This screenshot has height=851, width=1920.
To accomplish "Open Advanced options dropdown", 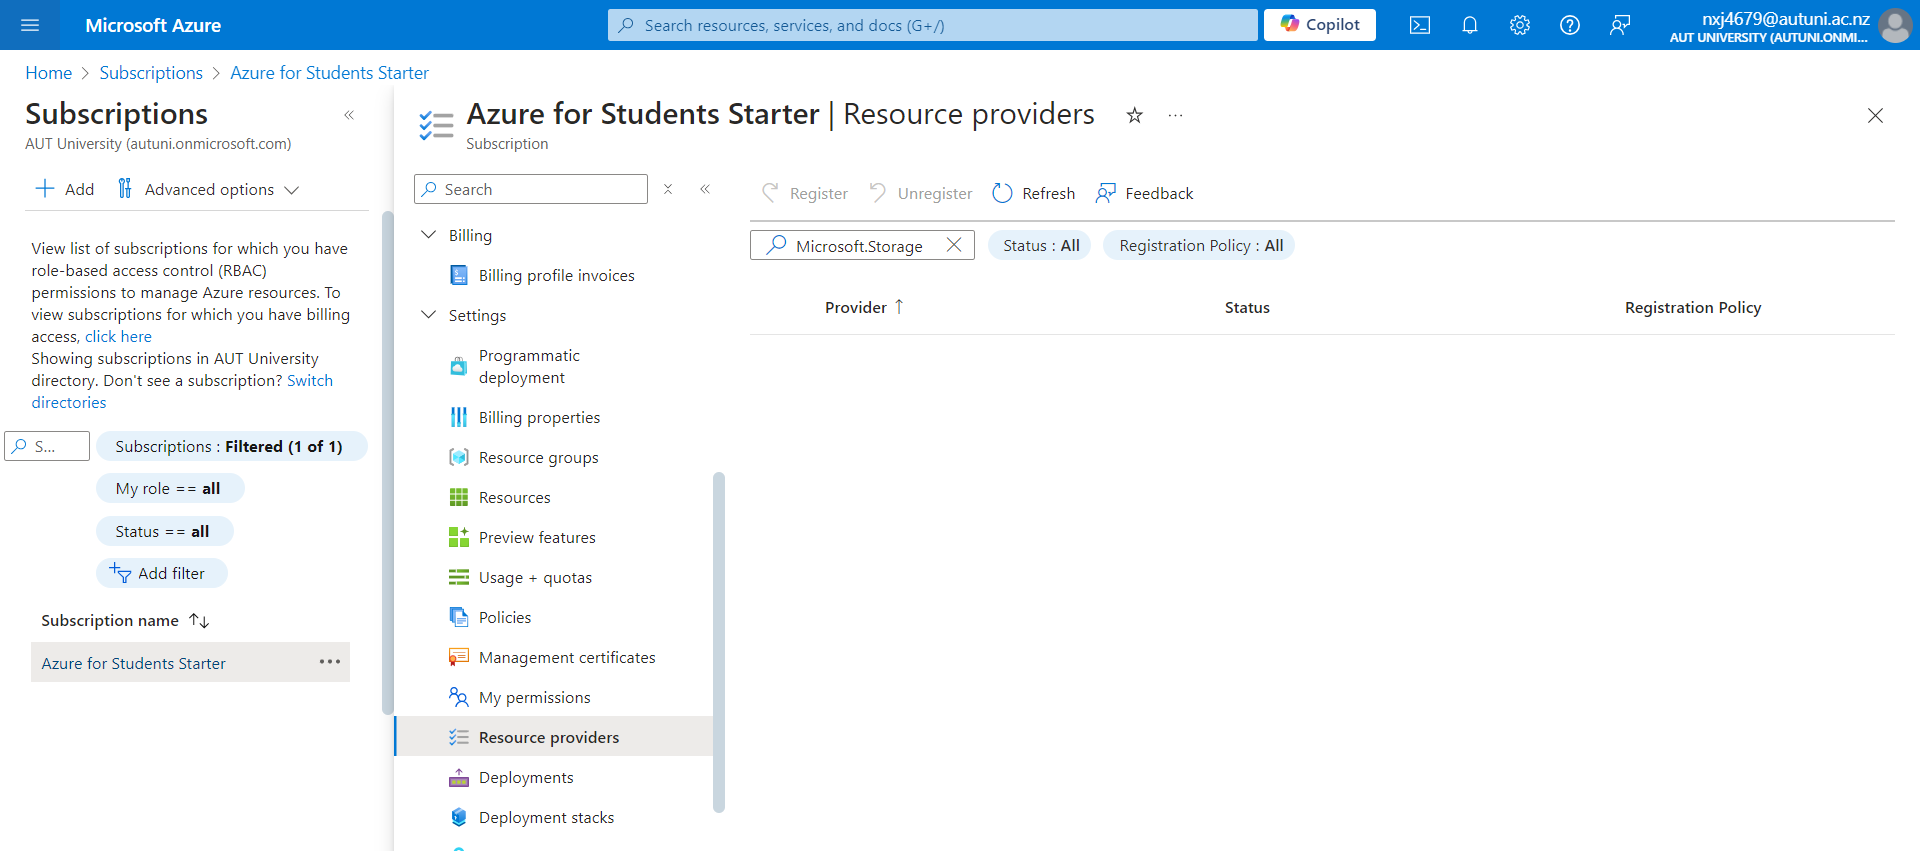I will 208,189.
